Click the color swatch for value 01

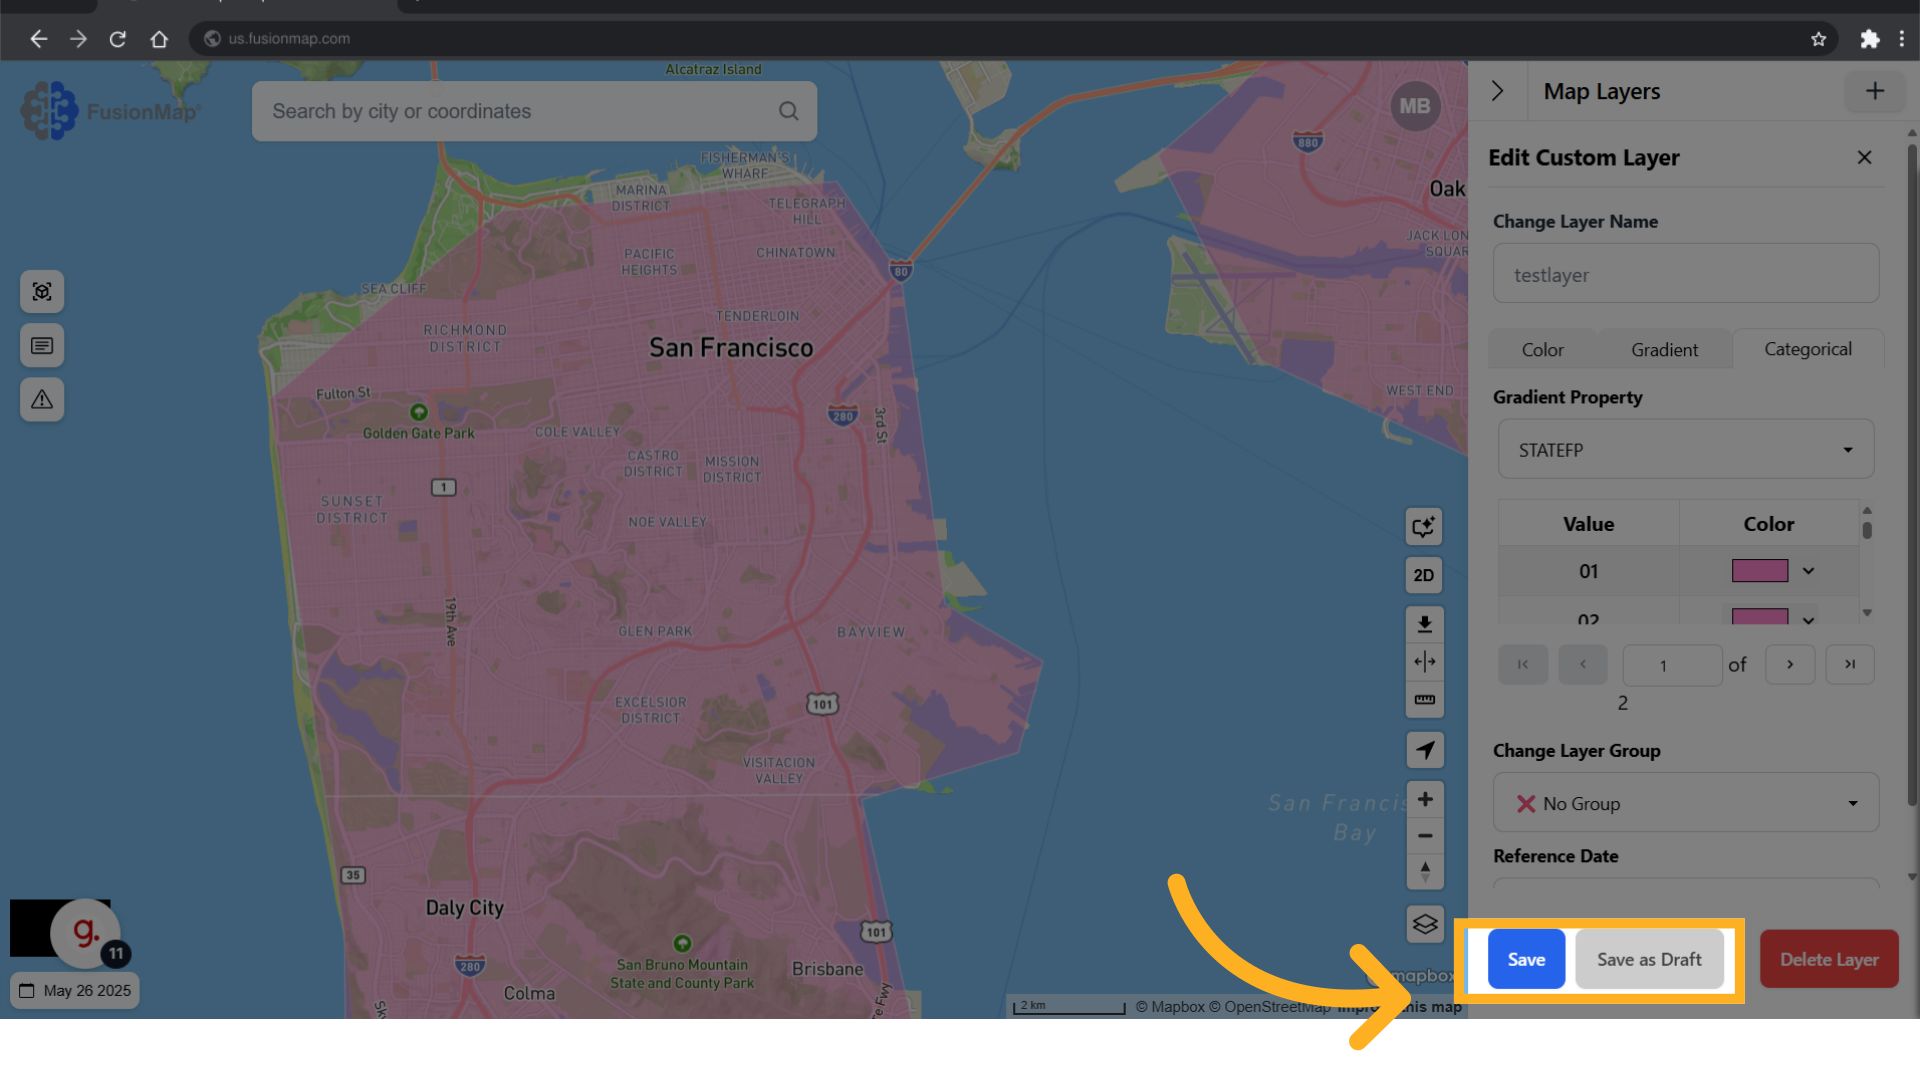1760,571
